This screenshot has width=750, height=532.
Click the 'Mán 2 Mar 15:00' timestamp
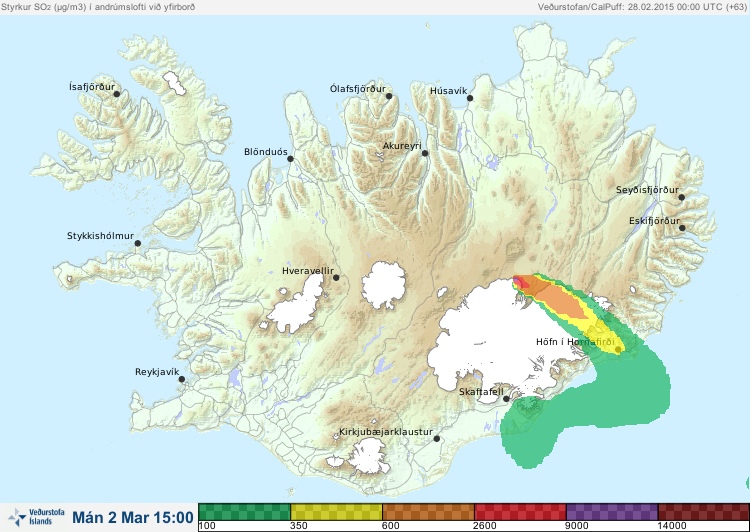click(132, 518)
